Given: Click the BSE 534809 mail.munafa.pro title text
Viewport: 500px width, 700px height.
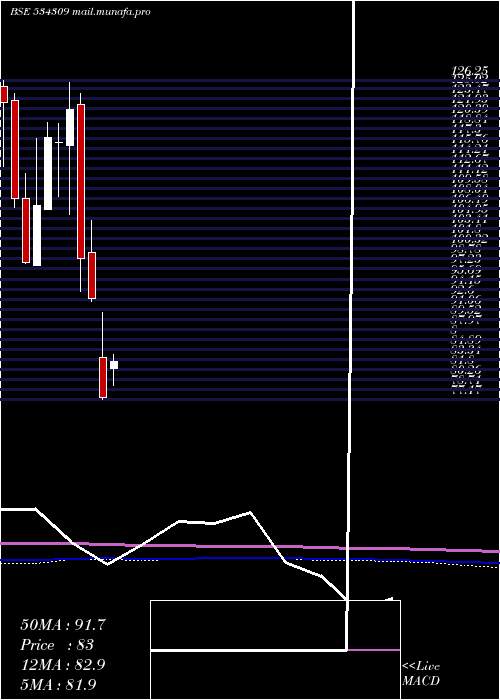Looking at the screenshot, I should (80, 12).
